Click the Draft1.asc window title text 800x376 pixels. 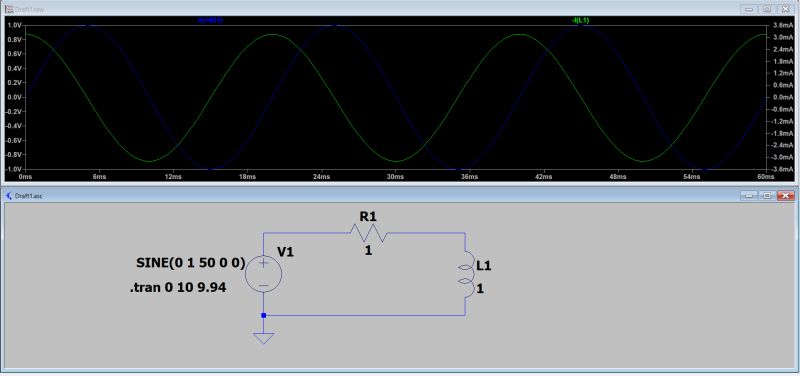tap(28, 196)
